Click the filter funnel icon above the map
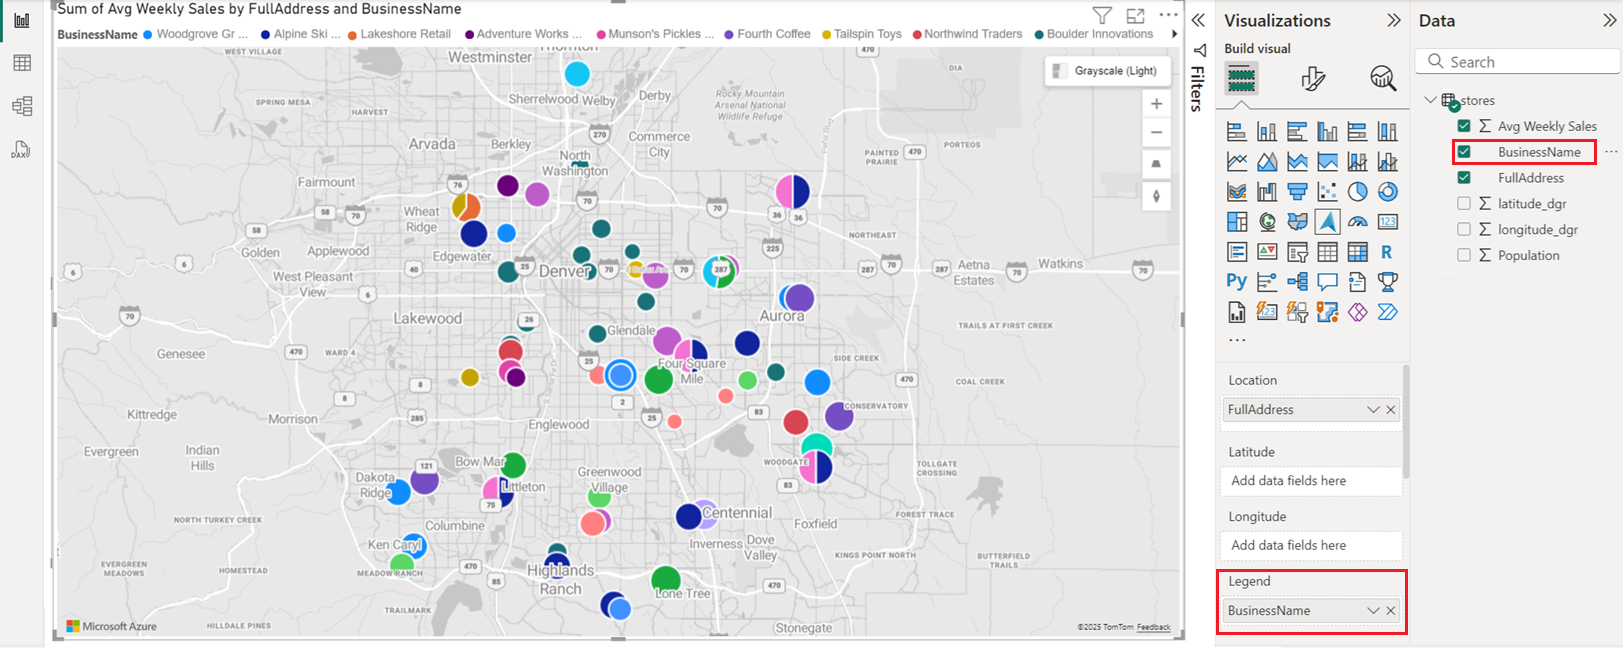The height and width of the screenshot is (648, 1623). pos(1101,16)
